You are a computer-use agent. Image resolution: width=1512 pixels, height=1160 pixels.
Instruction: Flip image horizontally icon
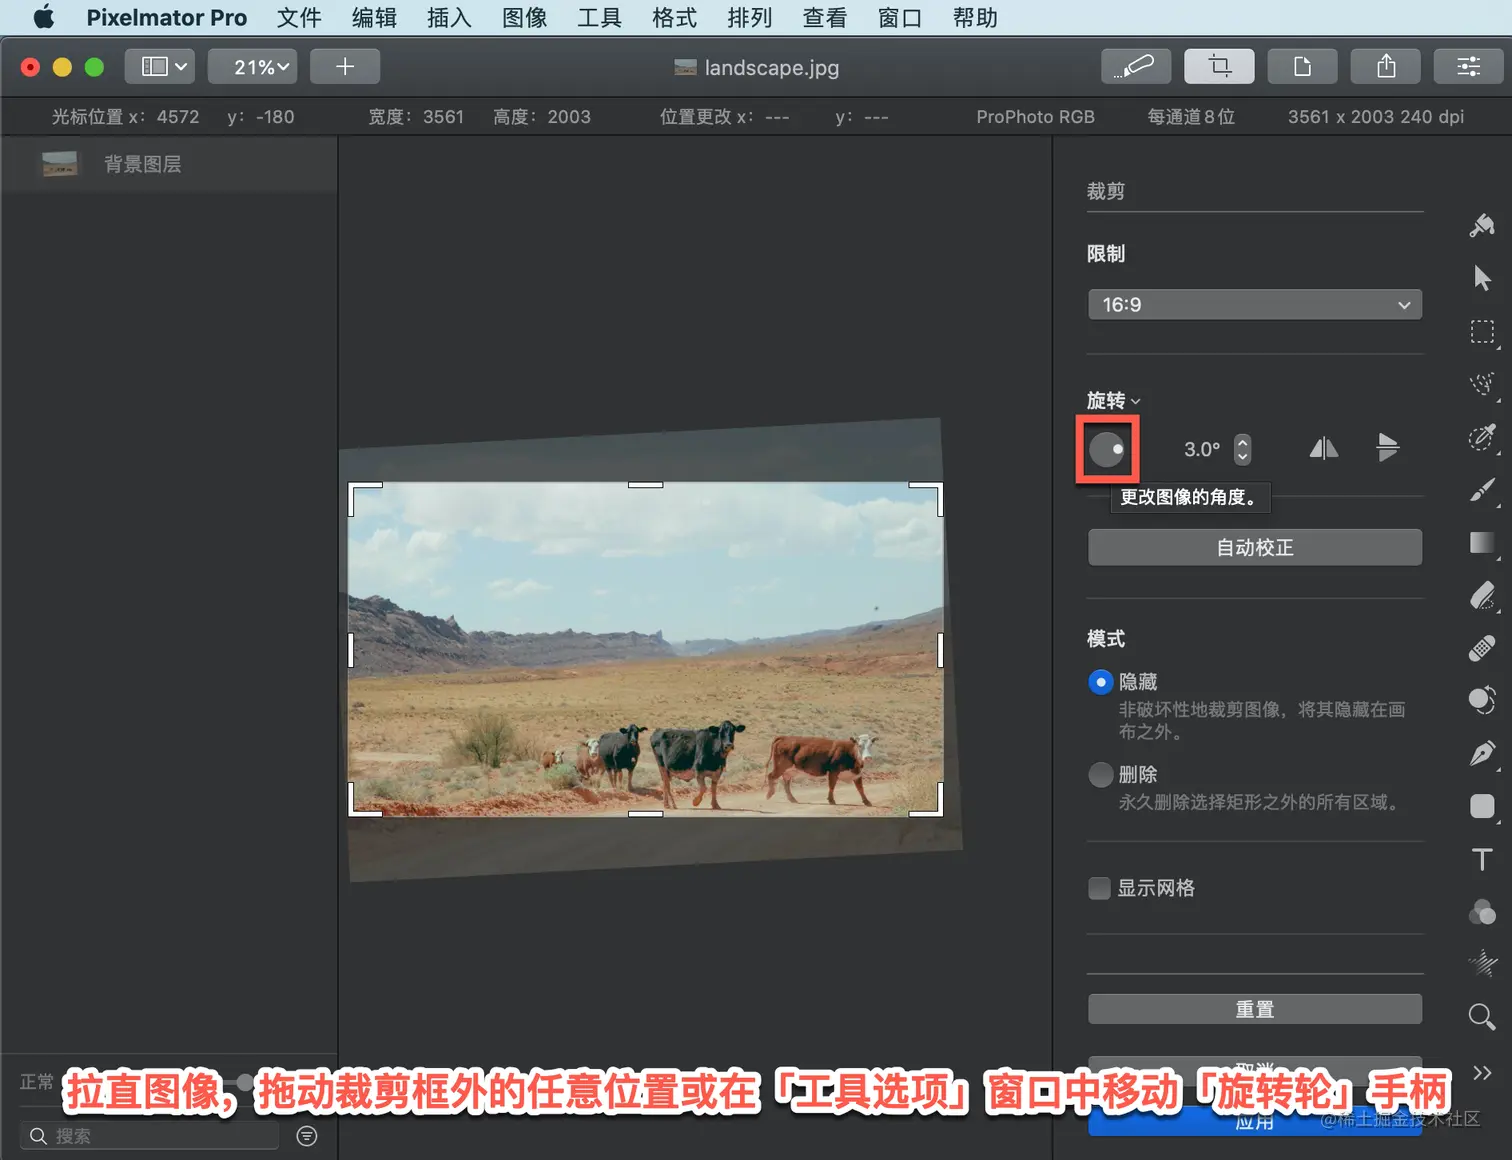pyautogui.click(x=1323, y=448)
